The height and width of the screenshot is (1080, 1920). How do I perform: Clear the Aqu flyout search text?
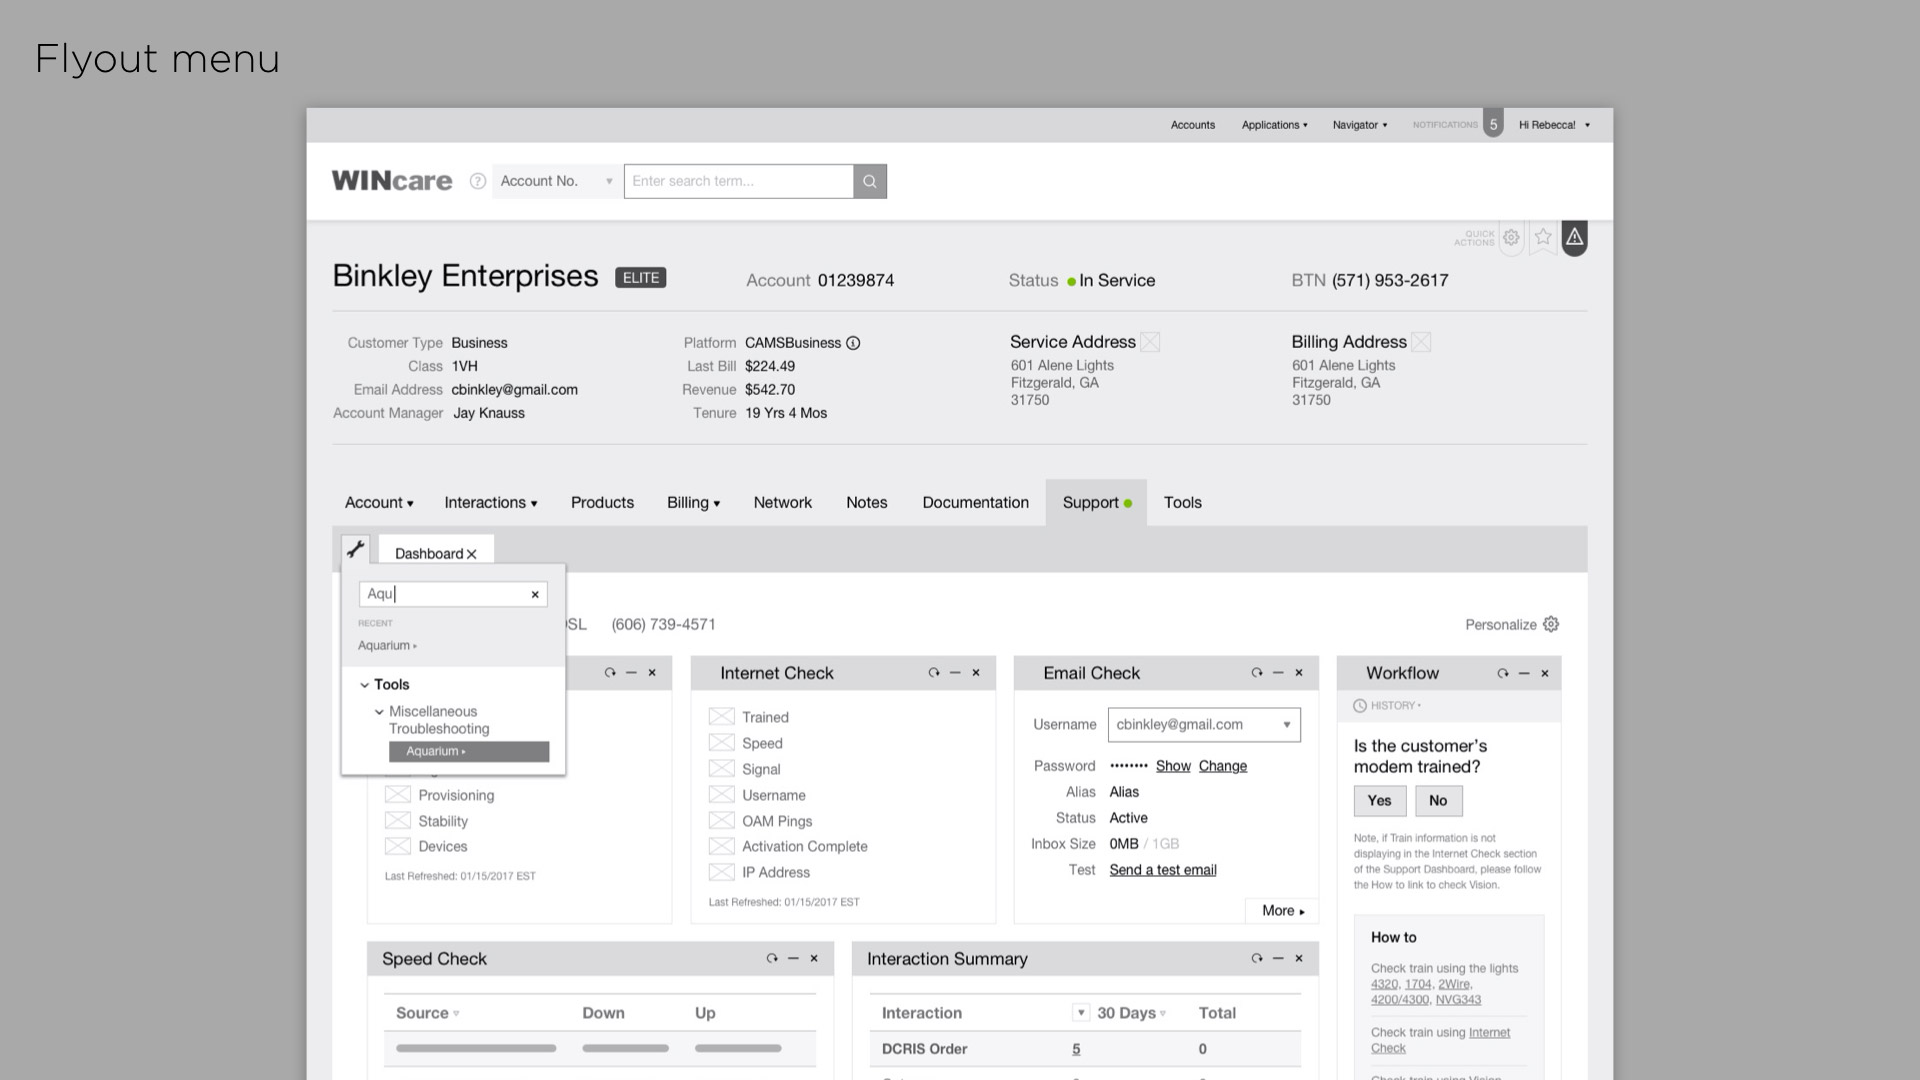click(535, 594)
